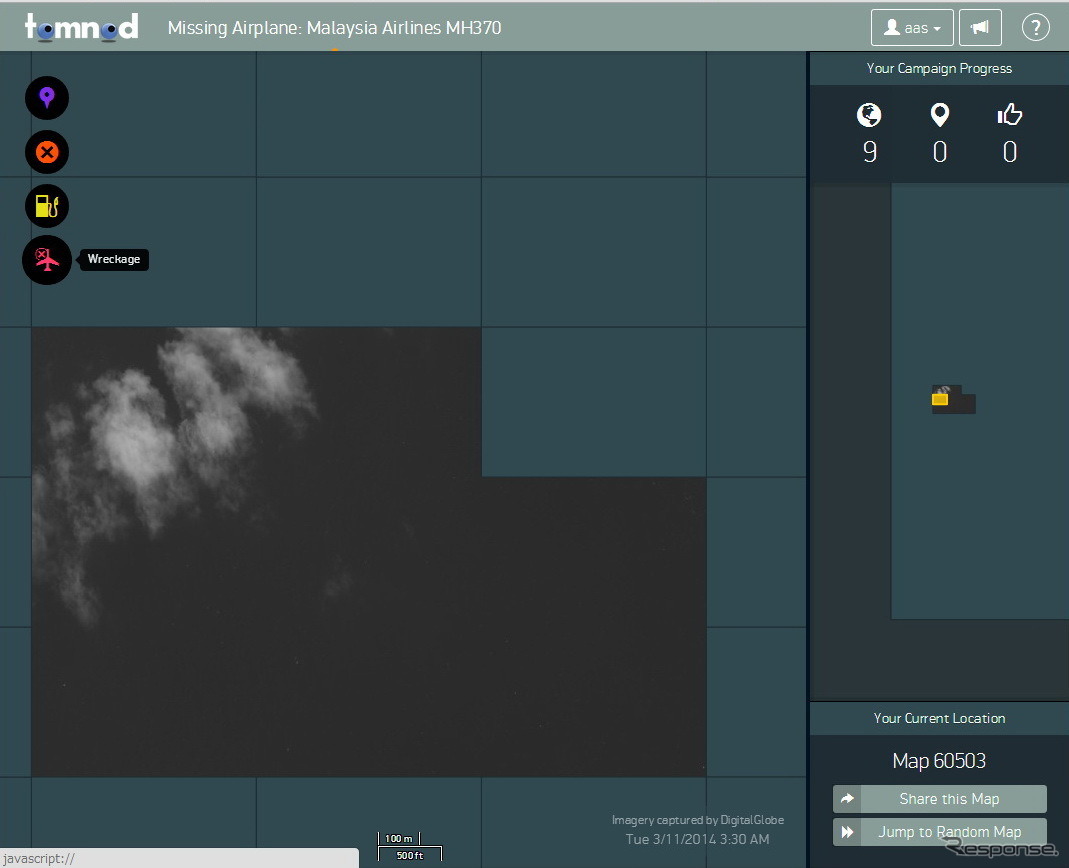Viewport: 1069px width, 868px height.
Task: Click the thumbs-up agreement counter icon
Action: tap(1009, 116)
